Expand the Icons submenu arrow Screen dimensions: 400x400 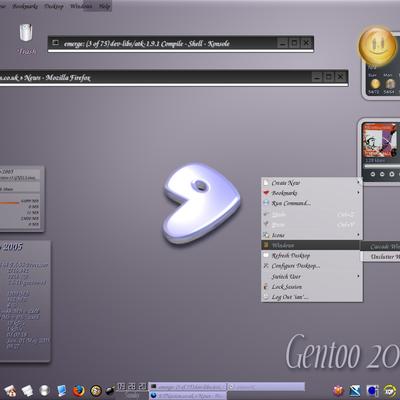click(358, 235)
